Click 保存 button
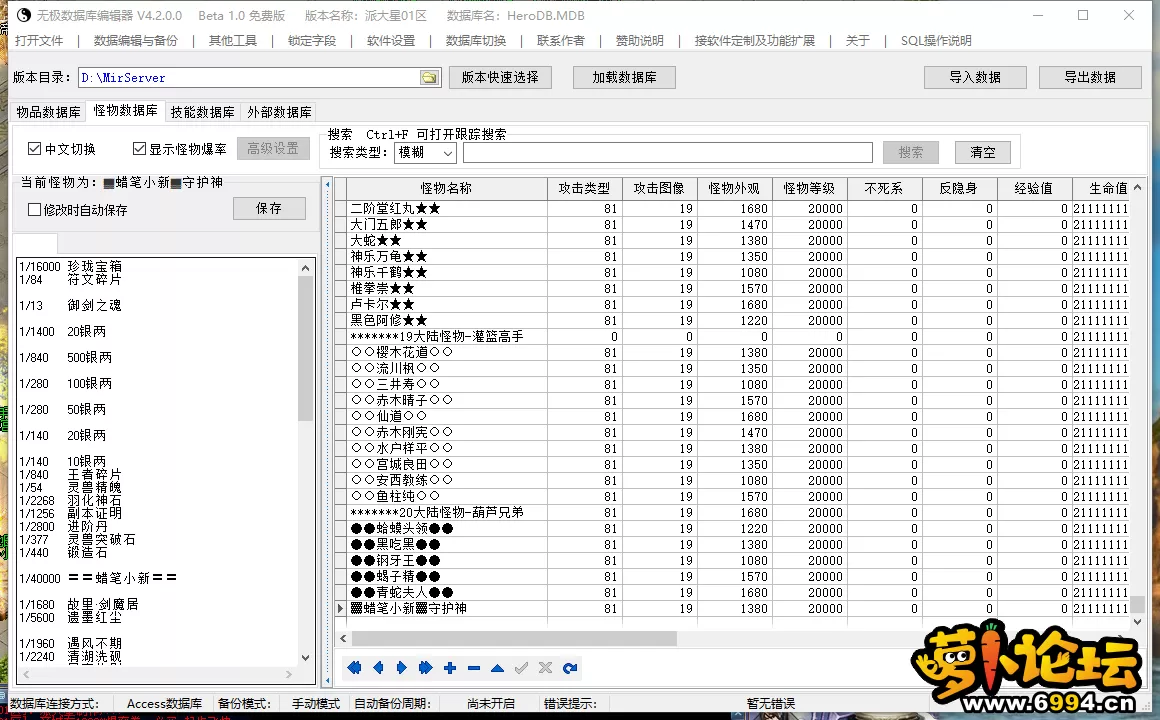Image resolution: width=1160 pixels, height=720 pixels. (269, 209)
